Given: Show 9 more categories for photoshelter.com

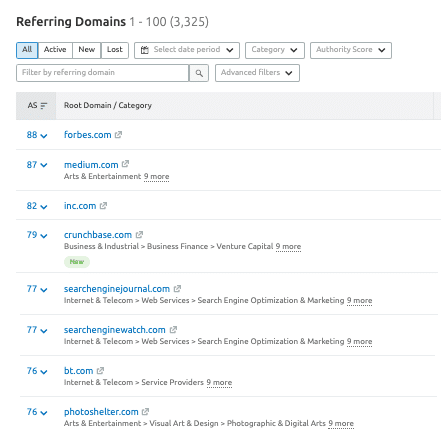Looking at the screenshot, I should click(341, 423).
